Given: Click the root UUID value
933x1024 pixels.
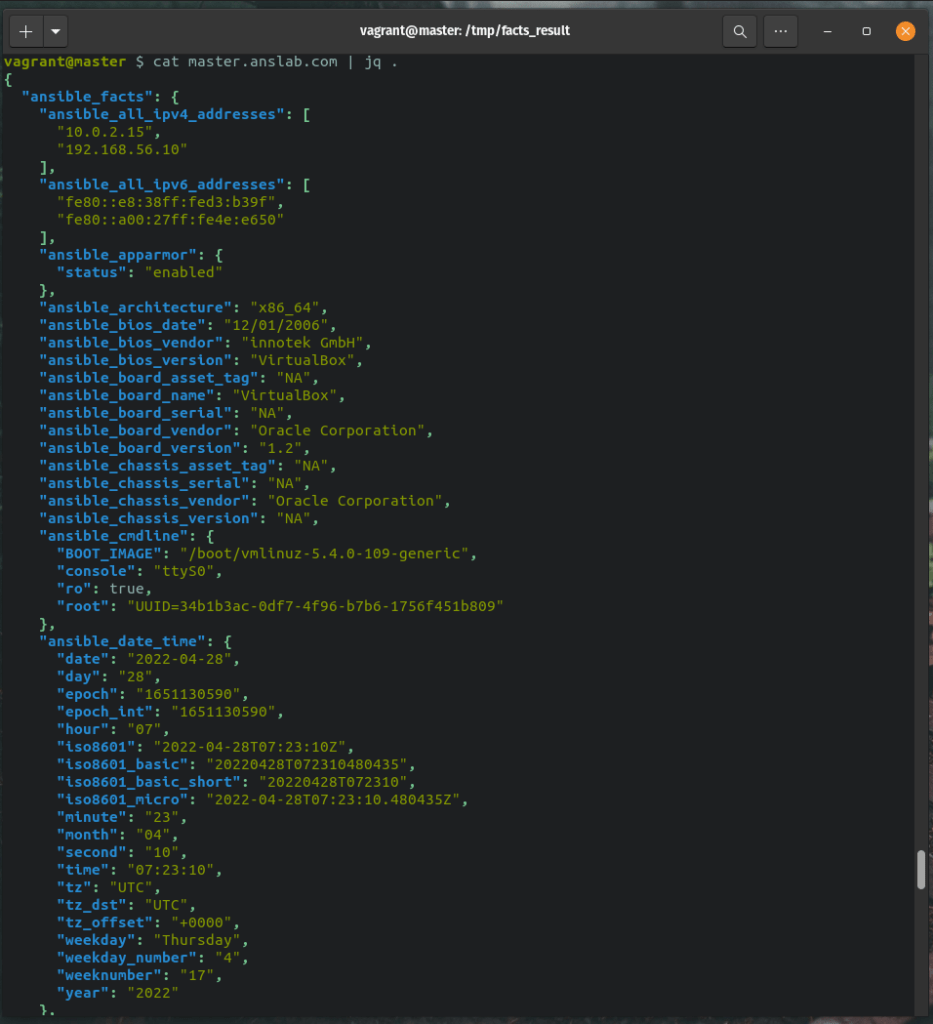Looking at the screenshot, I should tap(315, 607).
